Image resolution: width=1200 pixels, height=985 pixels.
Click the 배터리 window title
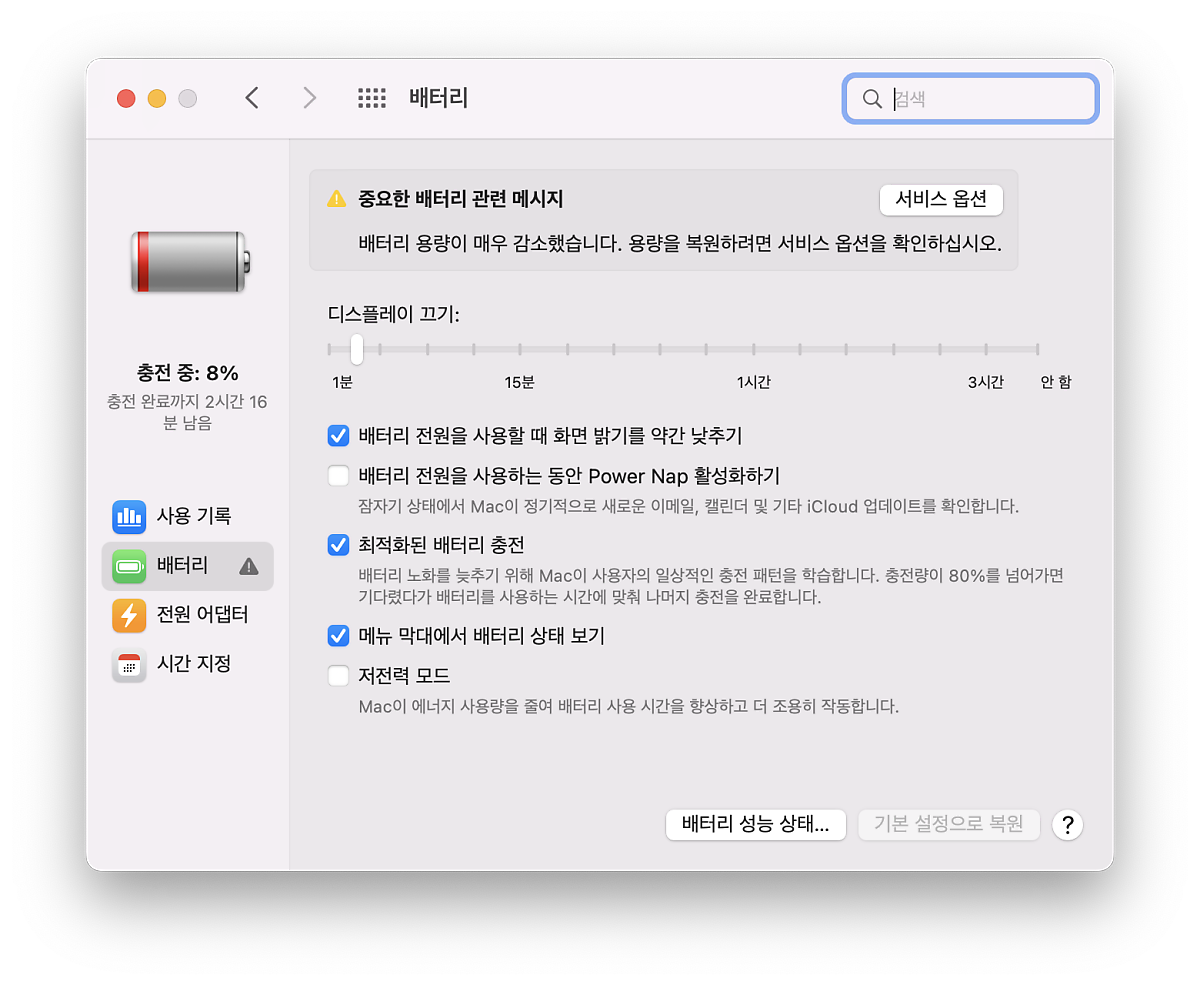[439, 98]
